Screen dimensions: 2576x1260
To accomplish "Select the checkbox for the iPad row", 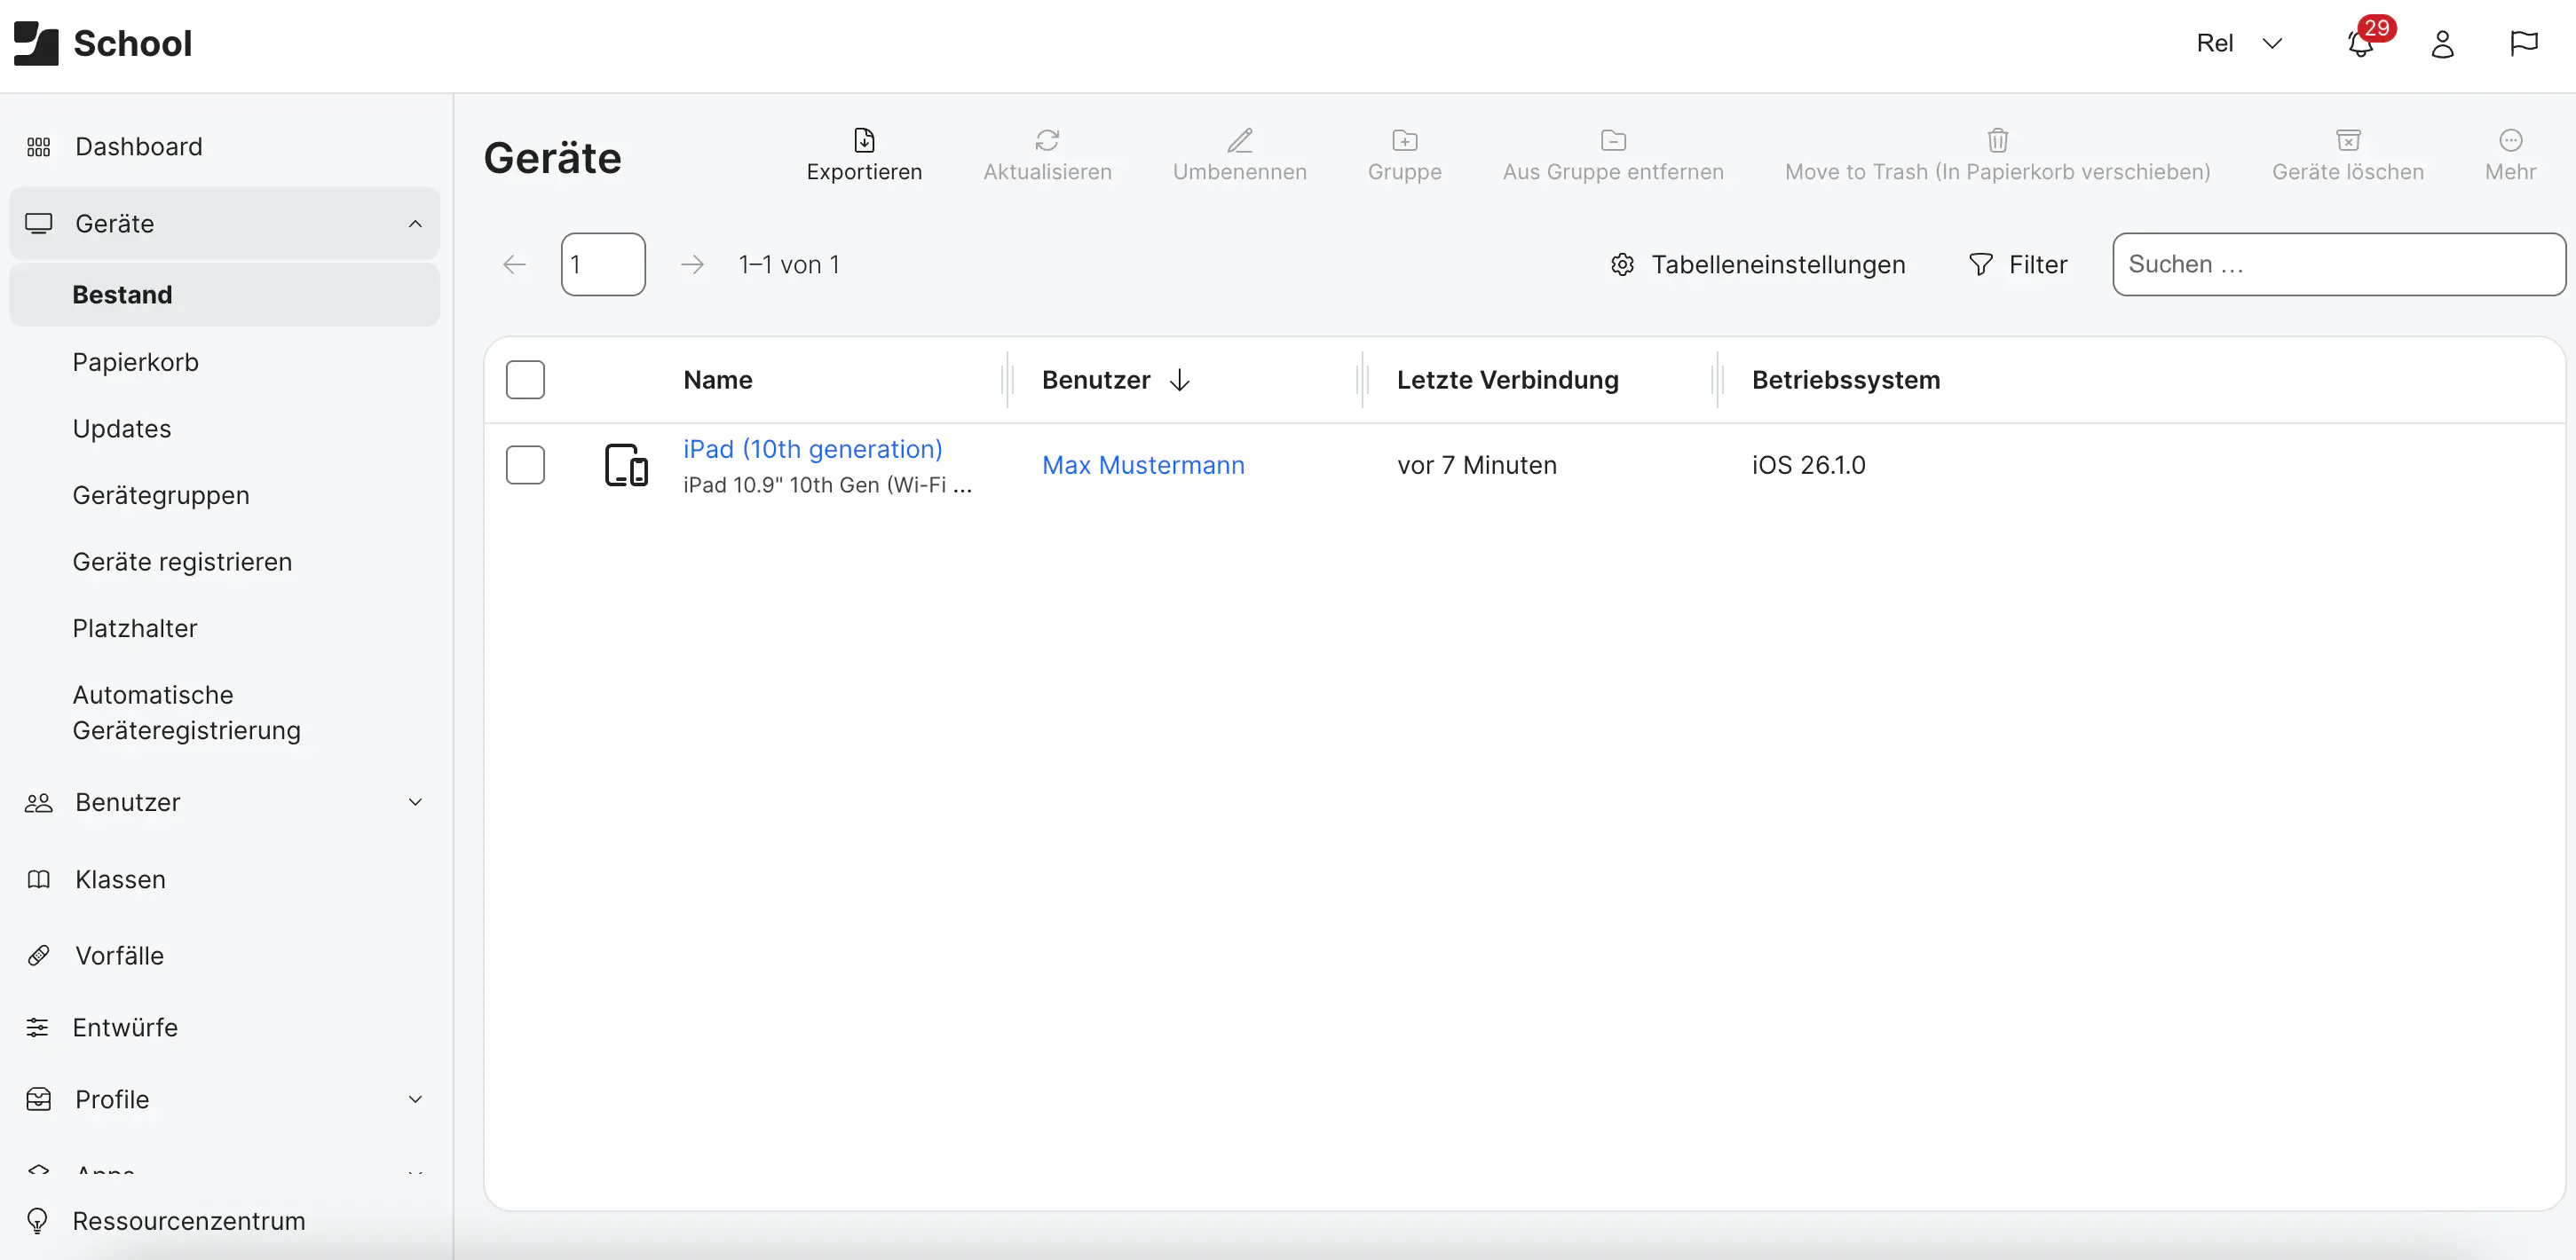I will pyautogui.click(x=525, y=464).
